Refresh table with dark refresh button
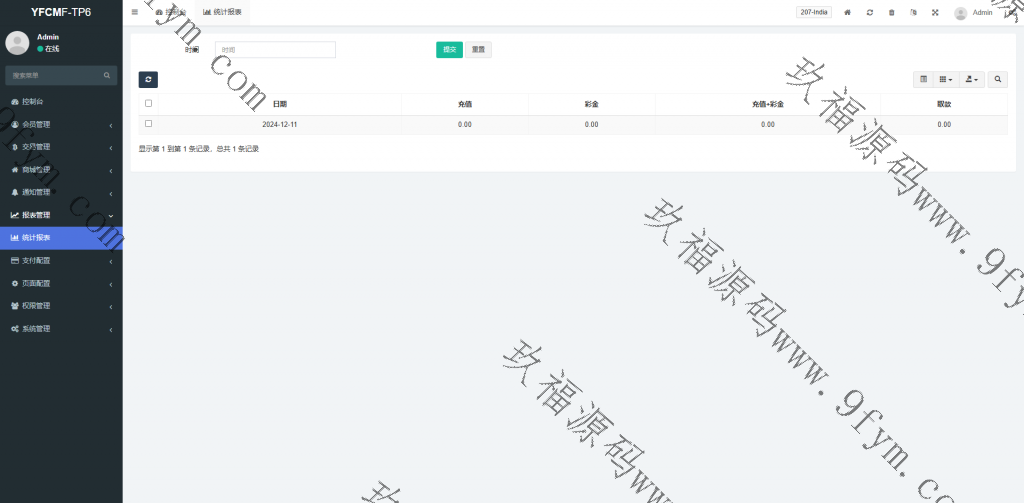Viewport: 1024px width, 503px height. pos(148,79)
